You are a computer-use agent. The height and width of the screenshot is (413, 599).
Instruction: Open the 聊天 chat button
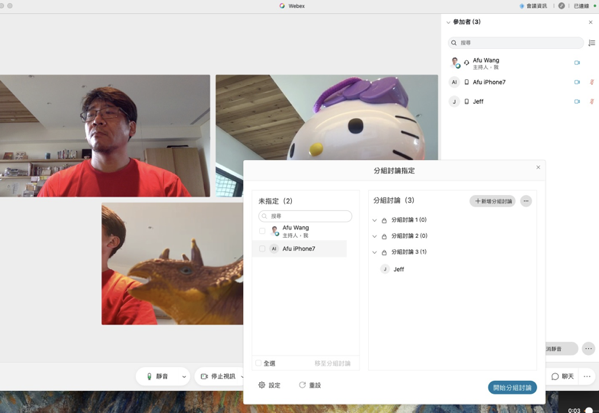point(562,376)
